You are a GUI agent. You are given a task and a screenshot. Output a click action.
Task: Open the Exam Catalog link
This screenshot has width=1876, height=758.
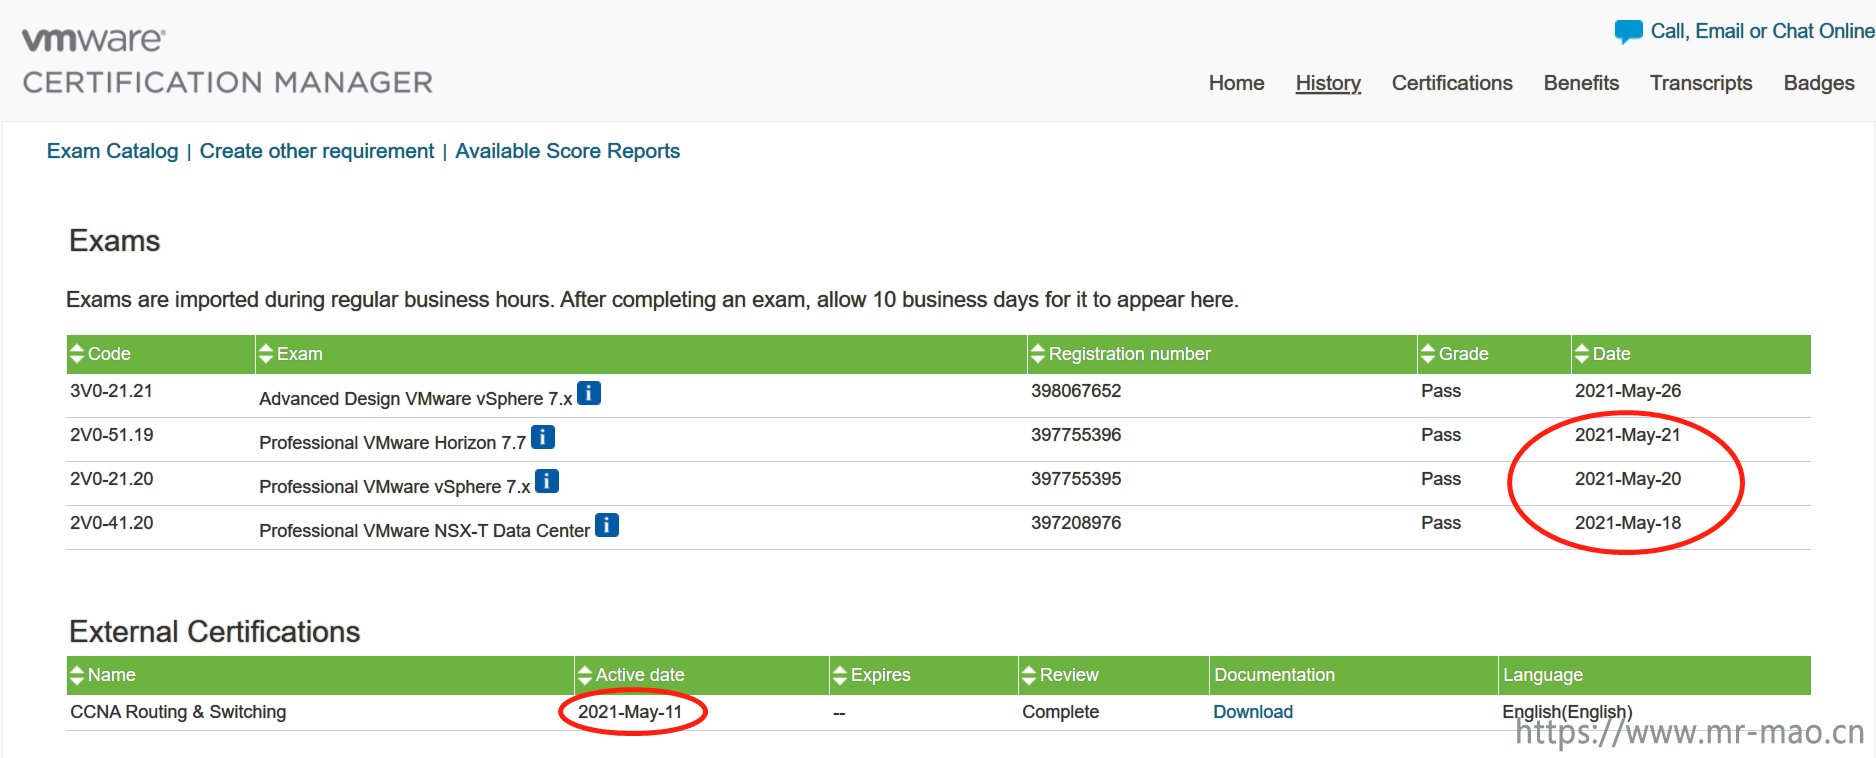113,151
